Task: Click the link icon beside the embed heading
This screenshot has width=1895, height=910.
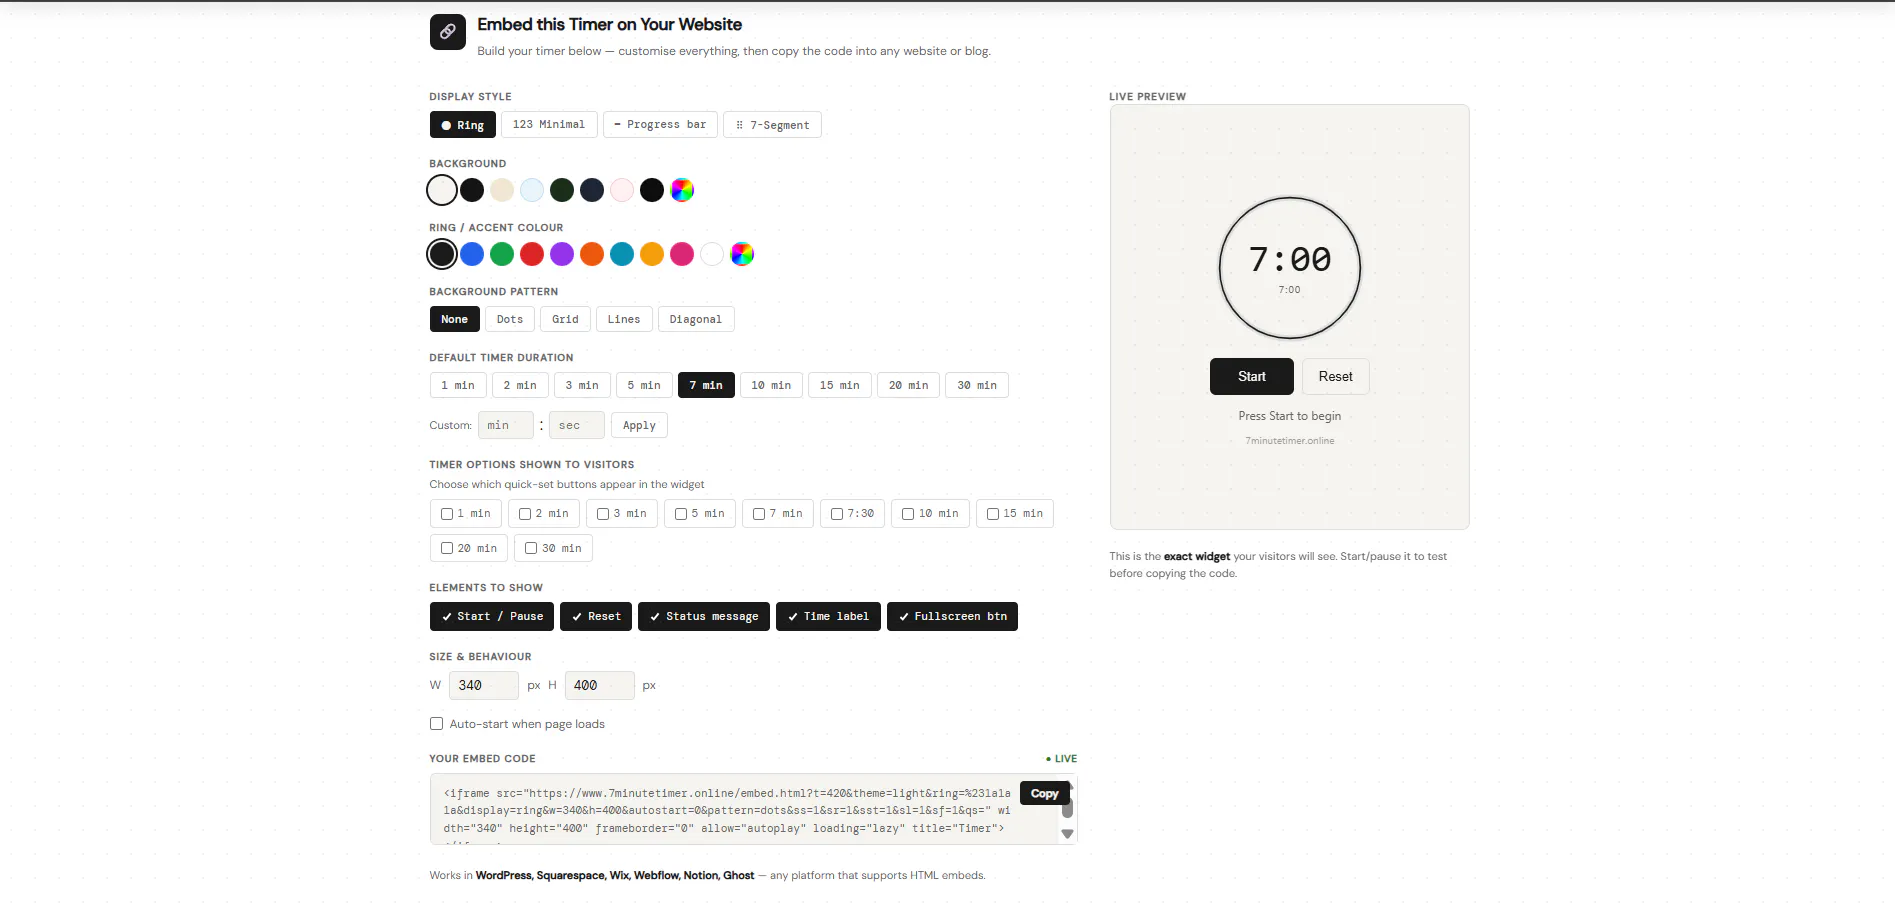Action: coord(447,32)
